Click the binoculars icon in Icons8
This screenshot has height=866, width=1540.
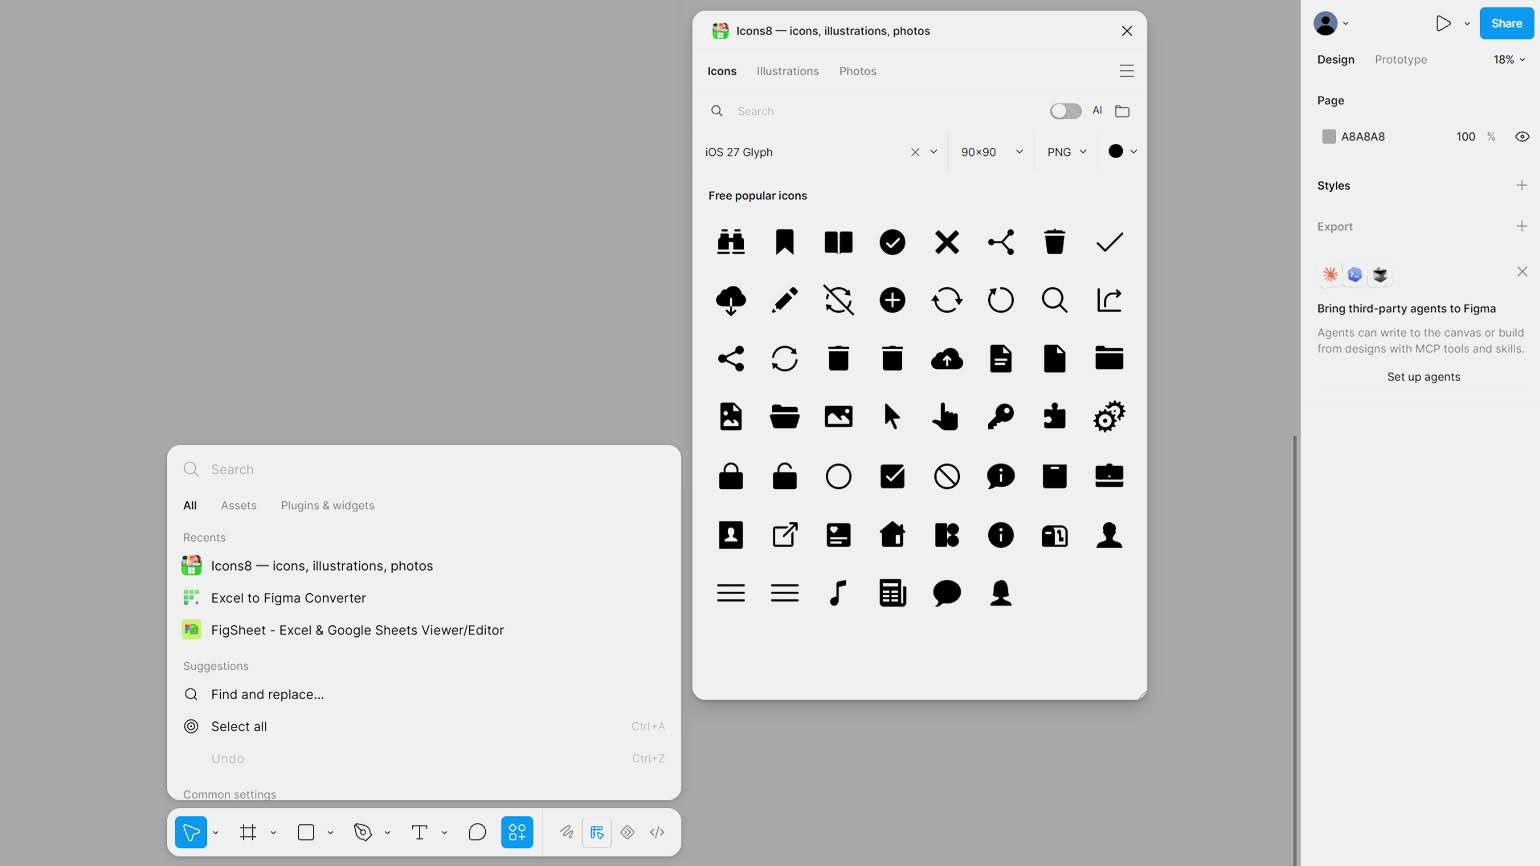(731, 242)
